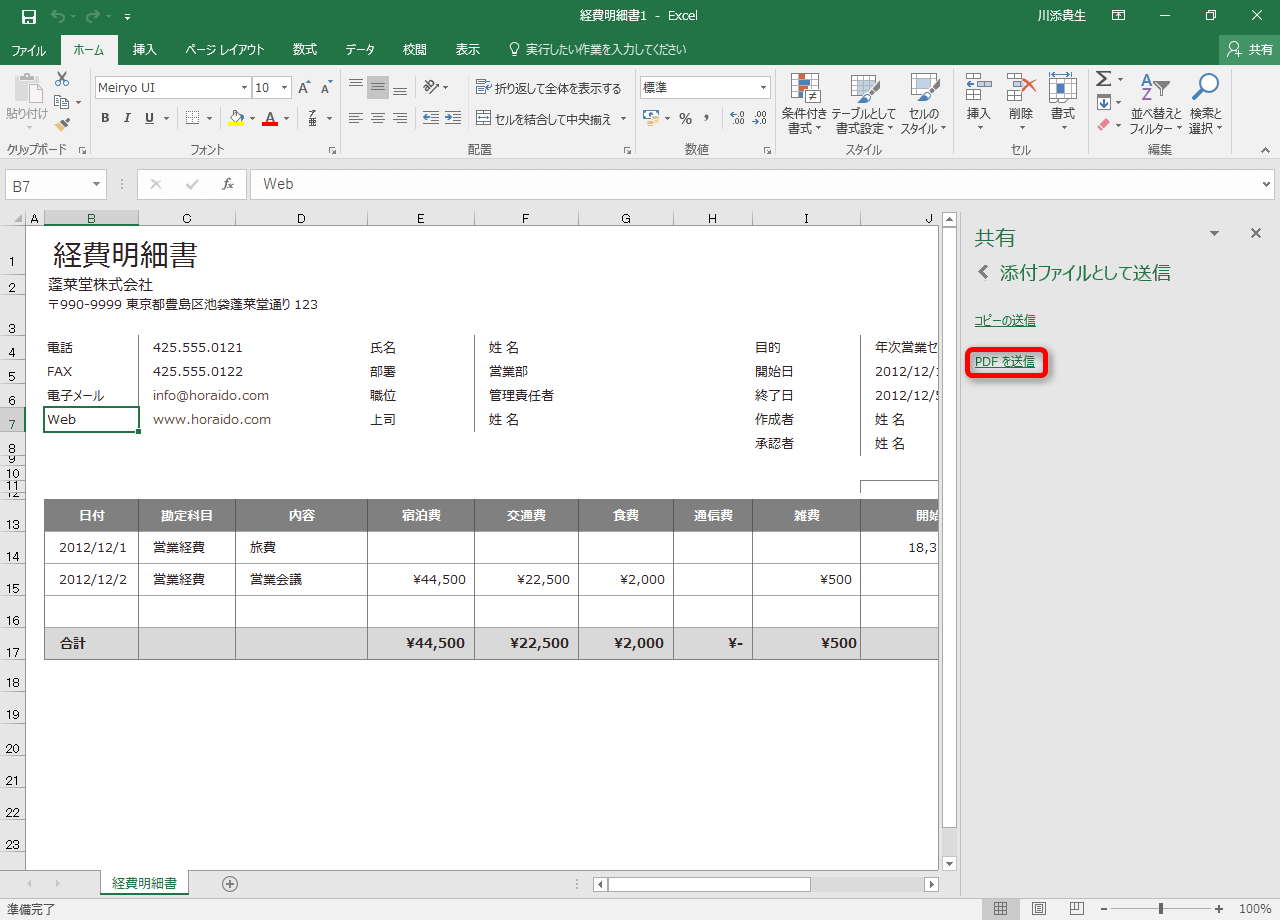Toggle Align Left

(356, 118)
